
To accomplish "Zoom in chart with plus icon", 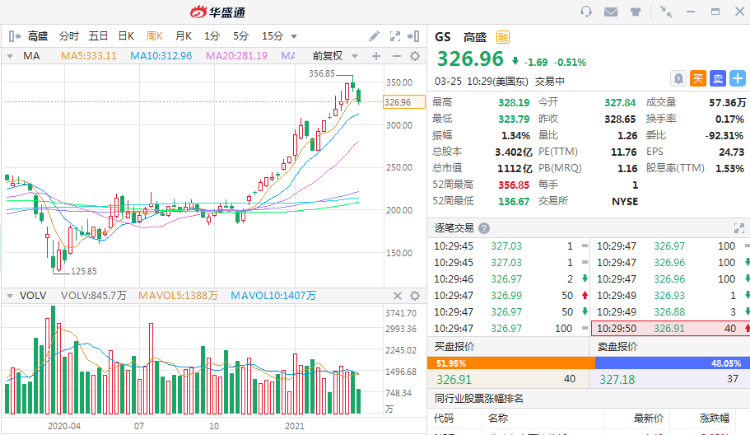I will (376, 56).
